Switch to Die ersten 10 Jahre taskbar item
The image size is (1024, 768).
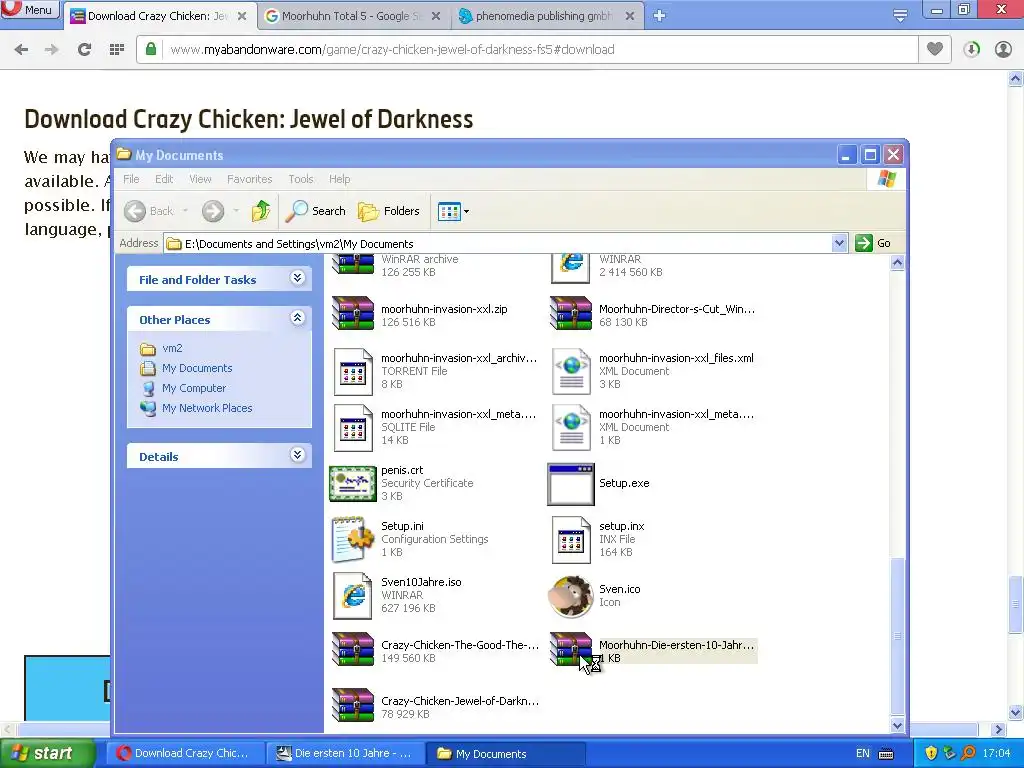click(345, 753)
